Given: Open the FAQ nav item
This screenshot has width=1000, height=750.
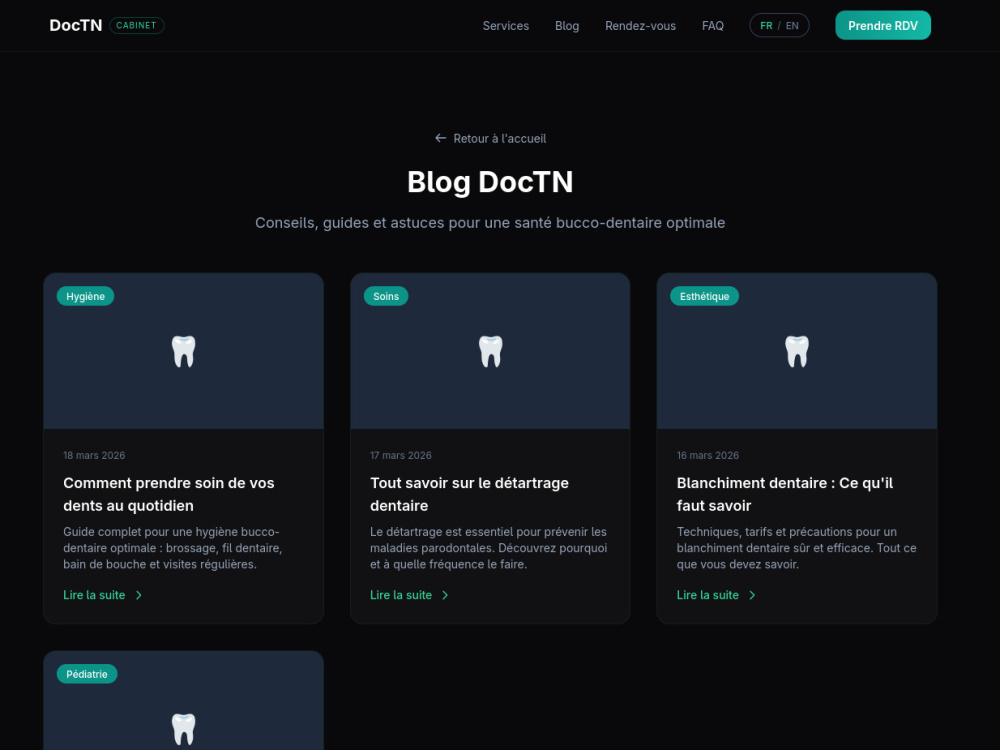Looking at the screenshot, I should coord(712,26).
